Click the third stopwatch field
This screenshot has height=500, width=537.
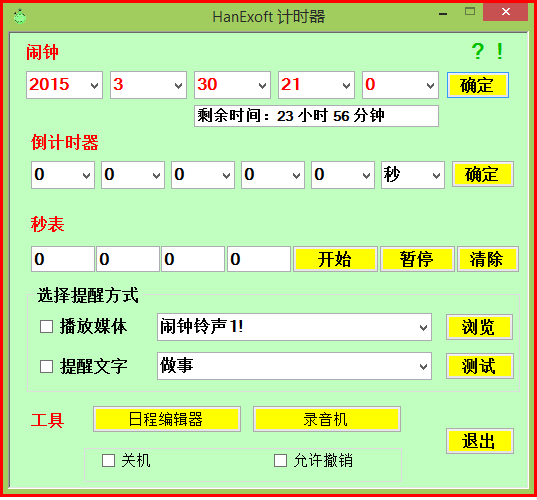pos(193,259)
